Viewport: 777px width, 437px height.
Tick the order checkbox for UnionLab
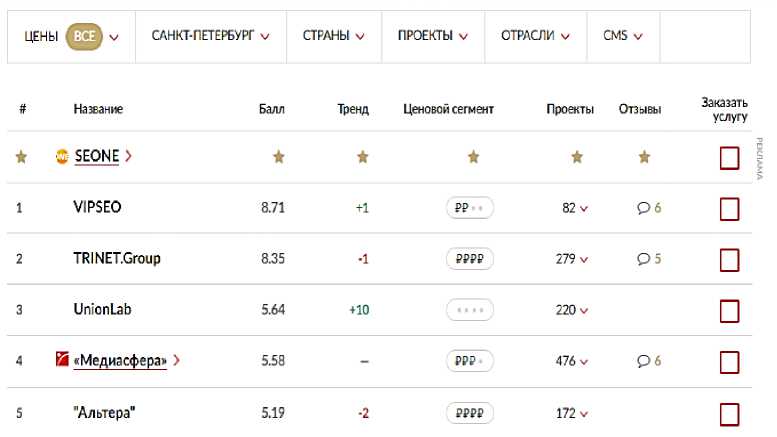pyautogui.click(x=729, y=311)
